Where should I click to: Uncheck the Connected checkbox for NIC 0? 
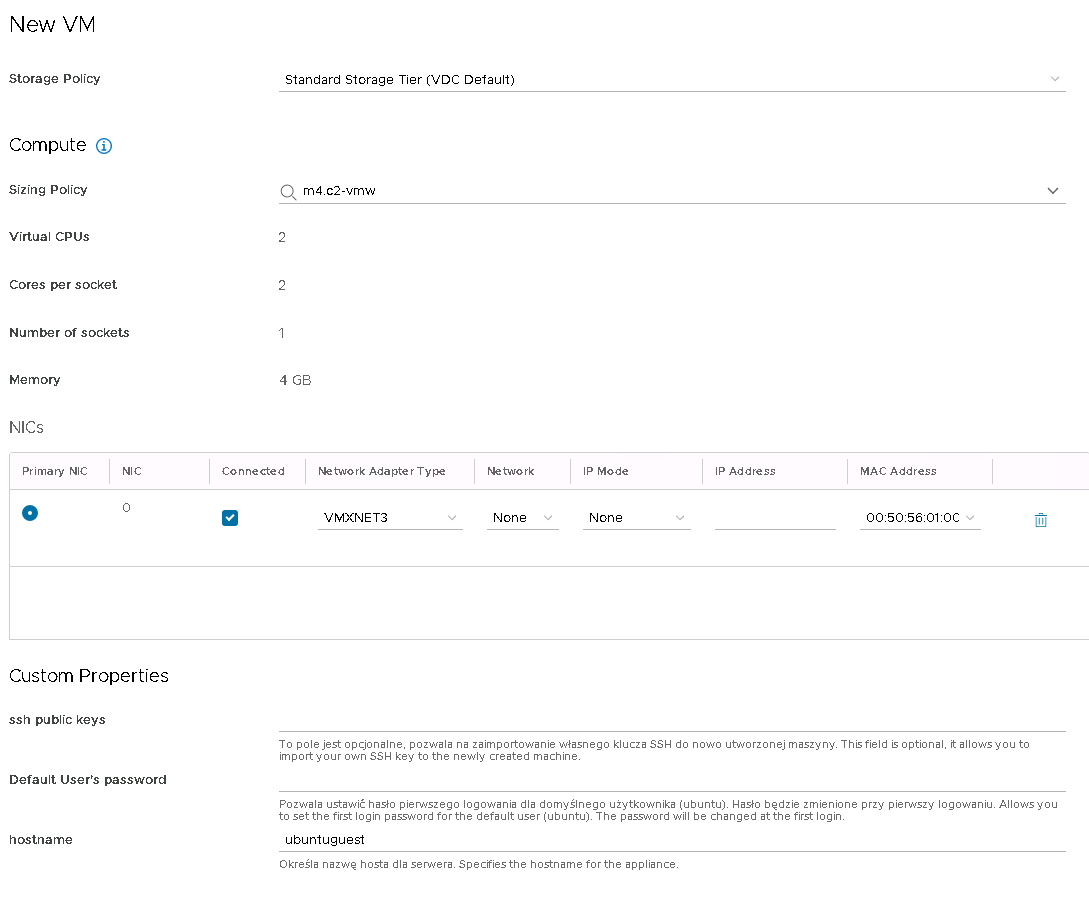pyautogui.click(x=230, y=518)
